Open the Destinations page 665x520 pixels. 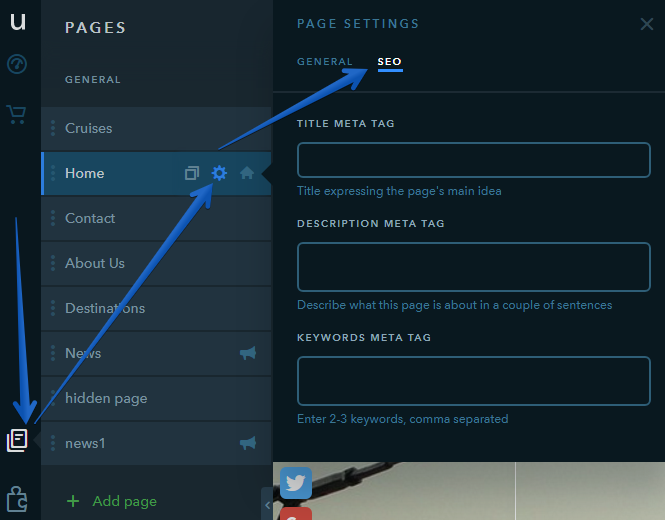point(156,308)
